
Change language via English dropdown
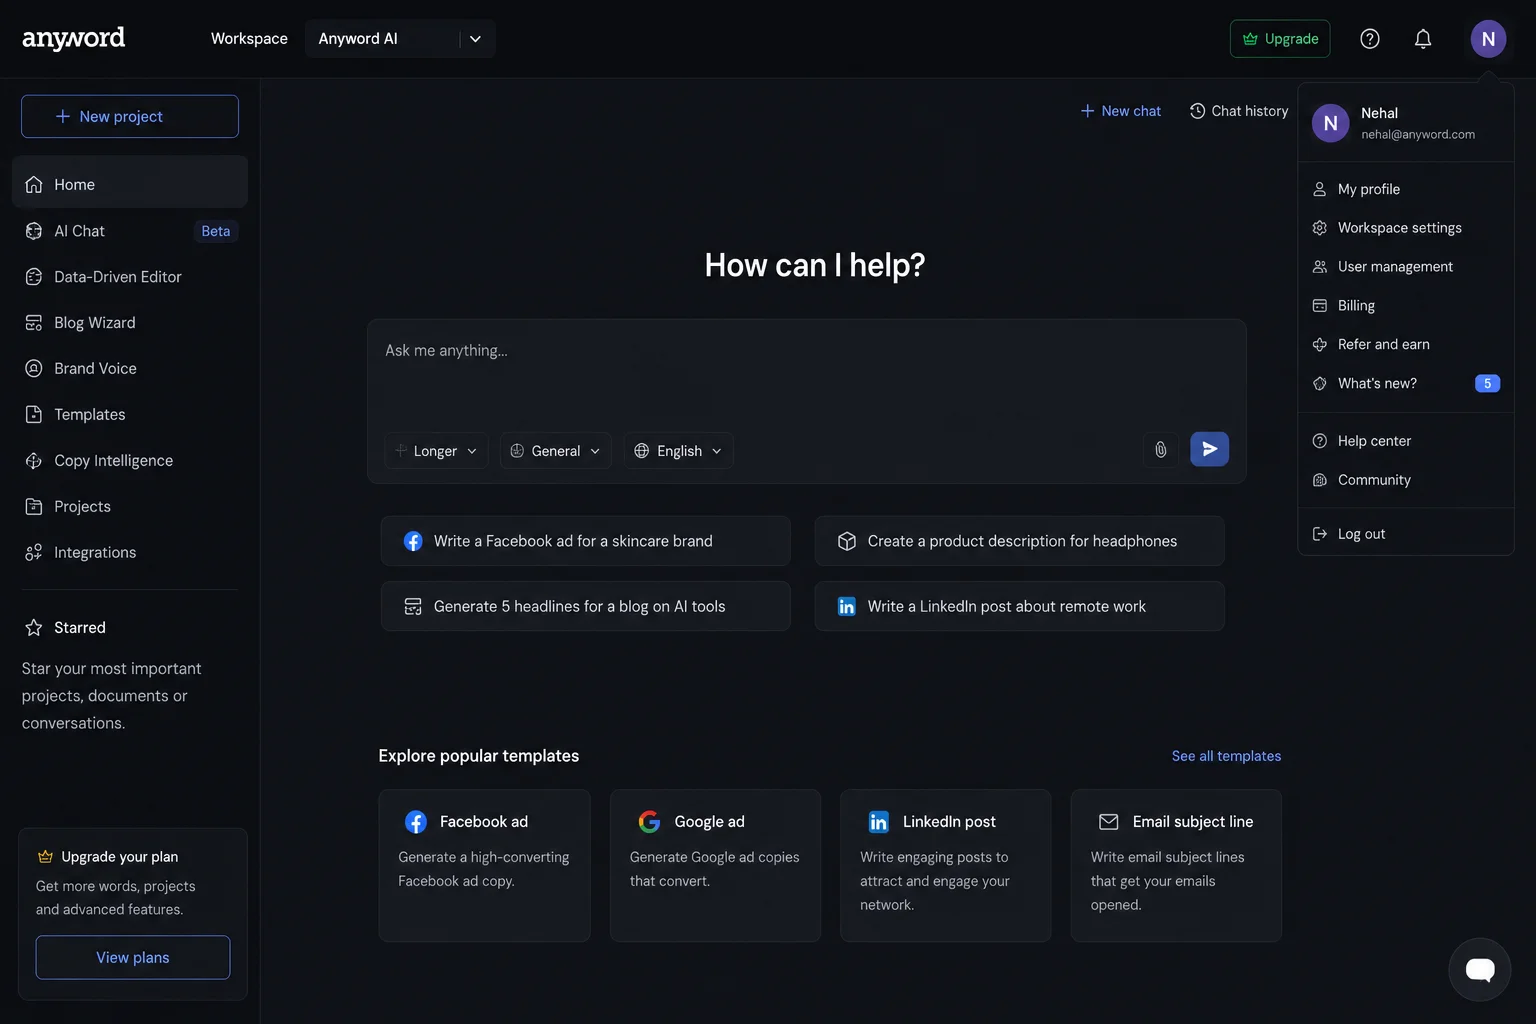pos(679,451)
